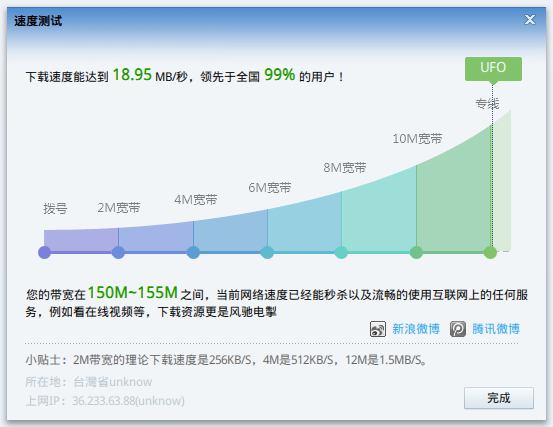
Task: Select the 拨号 timeline dot
Action: pos(44,252)
